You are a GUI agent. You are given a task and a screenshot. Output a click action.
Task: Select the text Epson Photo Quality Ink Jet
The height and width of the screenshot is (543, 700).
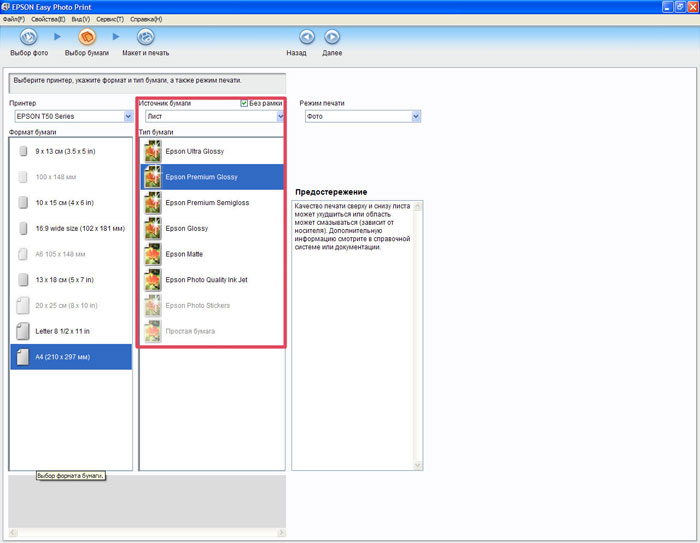[206, 280]
